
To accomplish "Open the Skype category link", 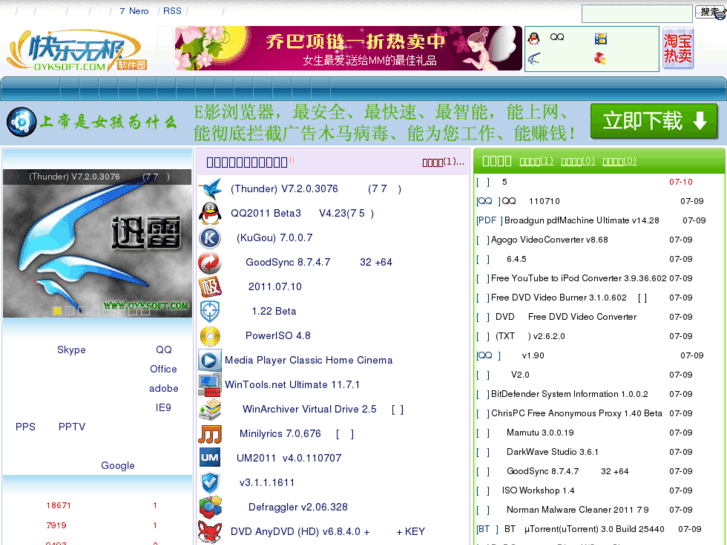I will point(71,349).
